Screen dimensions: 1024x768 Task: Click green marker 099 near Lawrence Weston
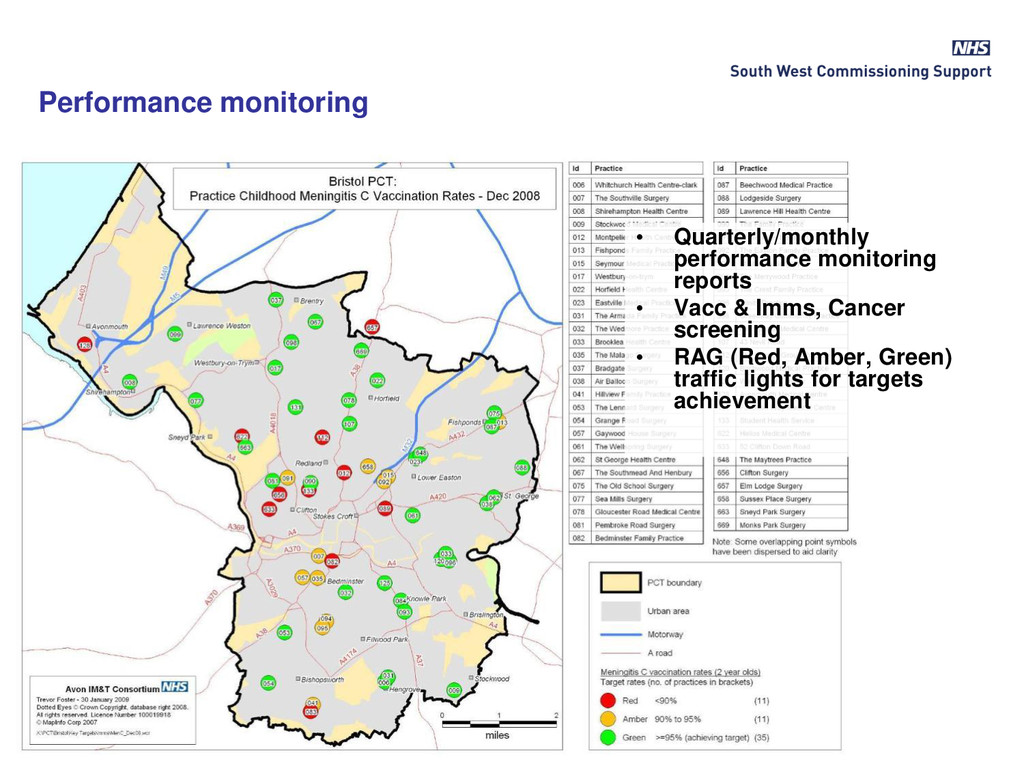(x=174, y=334)
